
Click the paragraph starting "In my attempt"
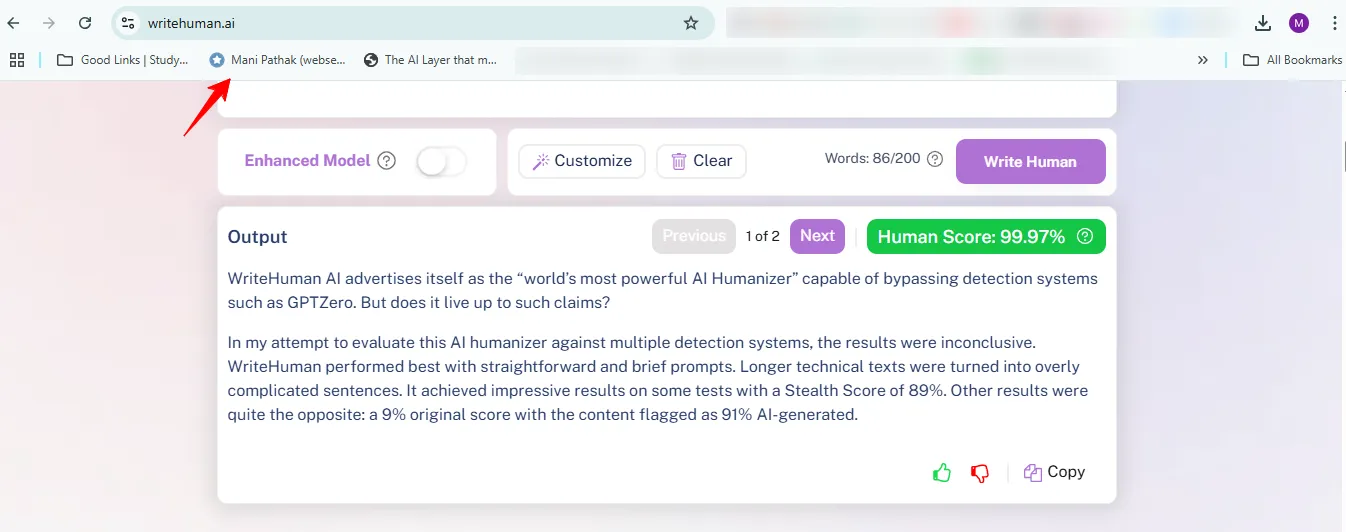658,378
